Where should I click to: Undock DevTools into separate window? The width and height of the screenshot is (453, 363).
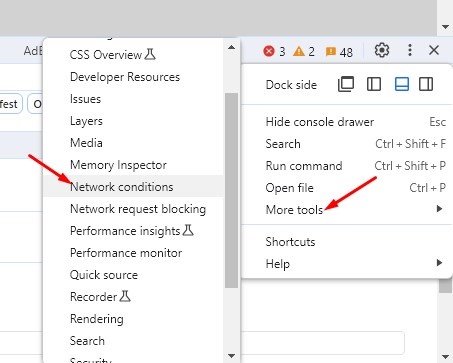[x=346, y=84]
